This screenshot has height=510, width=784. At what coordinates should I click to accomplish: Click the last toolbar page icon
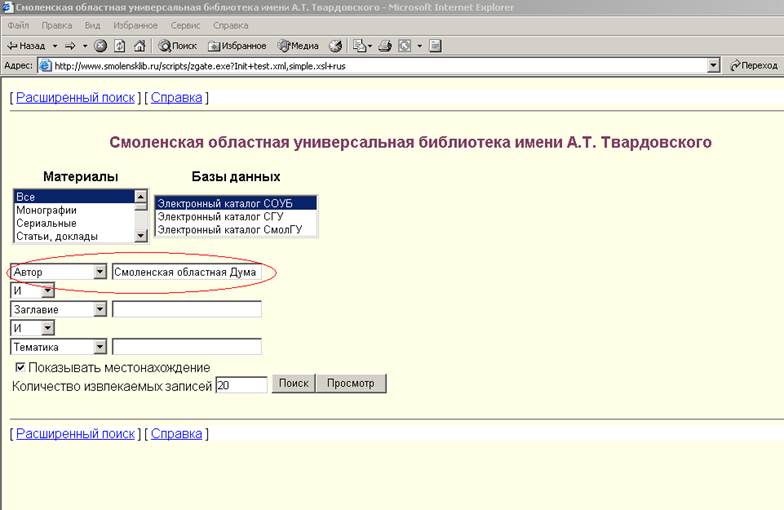(x=435, y=46)
